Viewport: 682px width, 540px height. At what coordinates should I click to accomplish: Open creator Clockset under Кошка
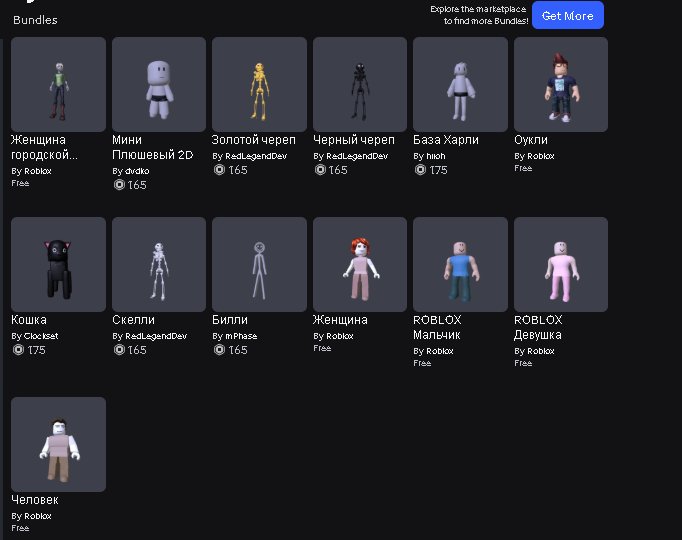pyautogui.click(x=41, y=336)
